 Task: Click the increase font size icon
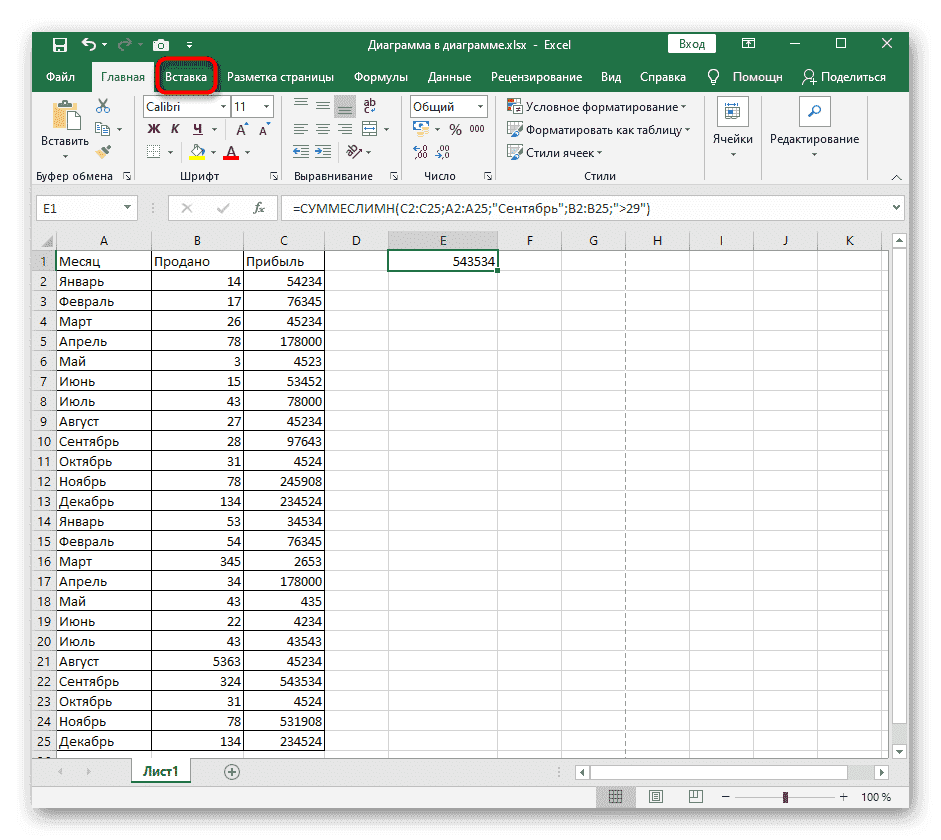(242, 130)
